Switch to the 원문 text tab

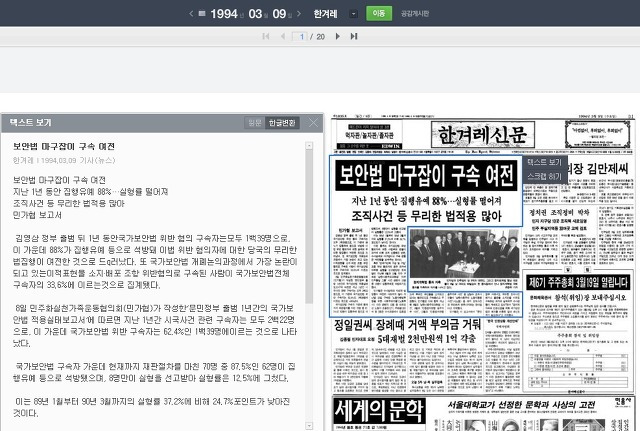point(255,123)
